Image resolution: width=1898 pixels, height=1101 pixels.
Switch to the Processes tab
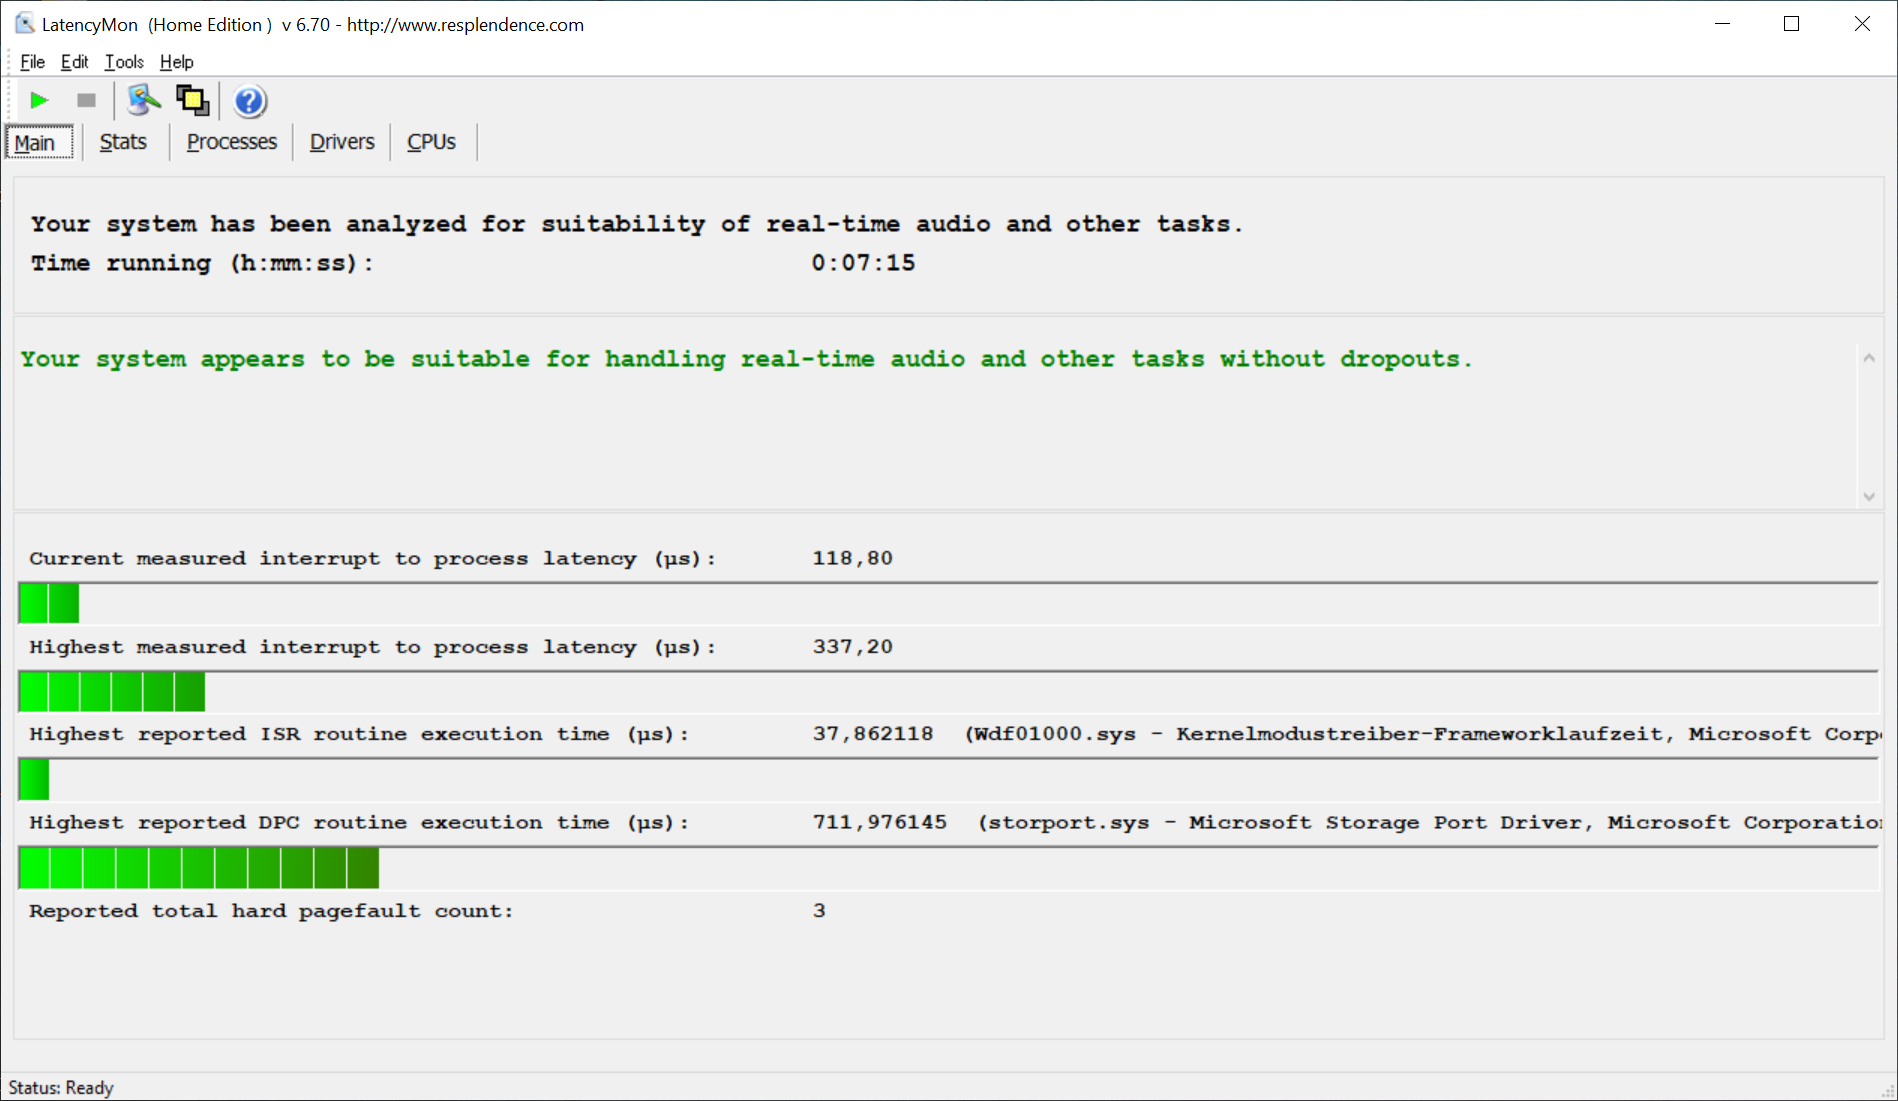231,142
